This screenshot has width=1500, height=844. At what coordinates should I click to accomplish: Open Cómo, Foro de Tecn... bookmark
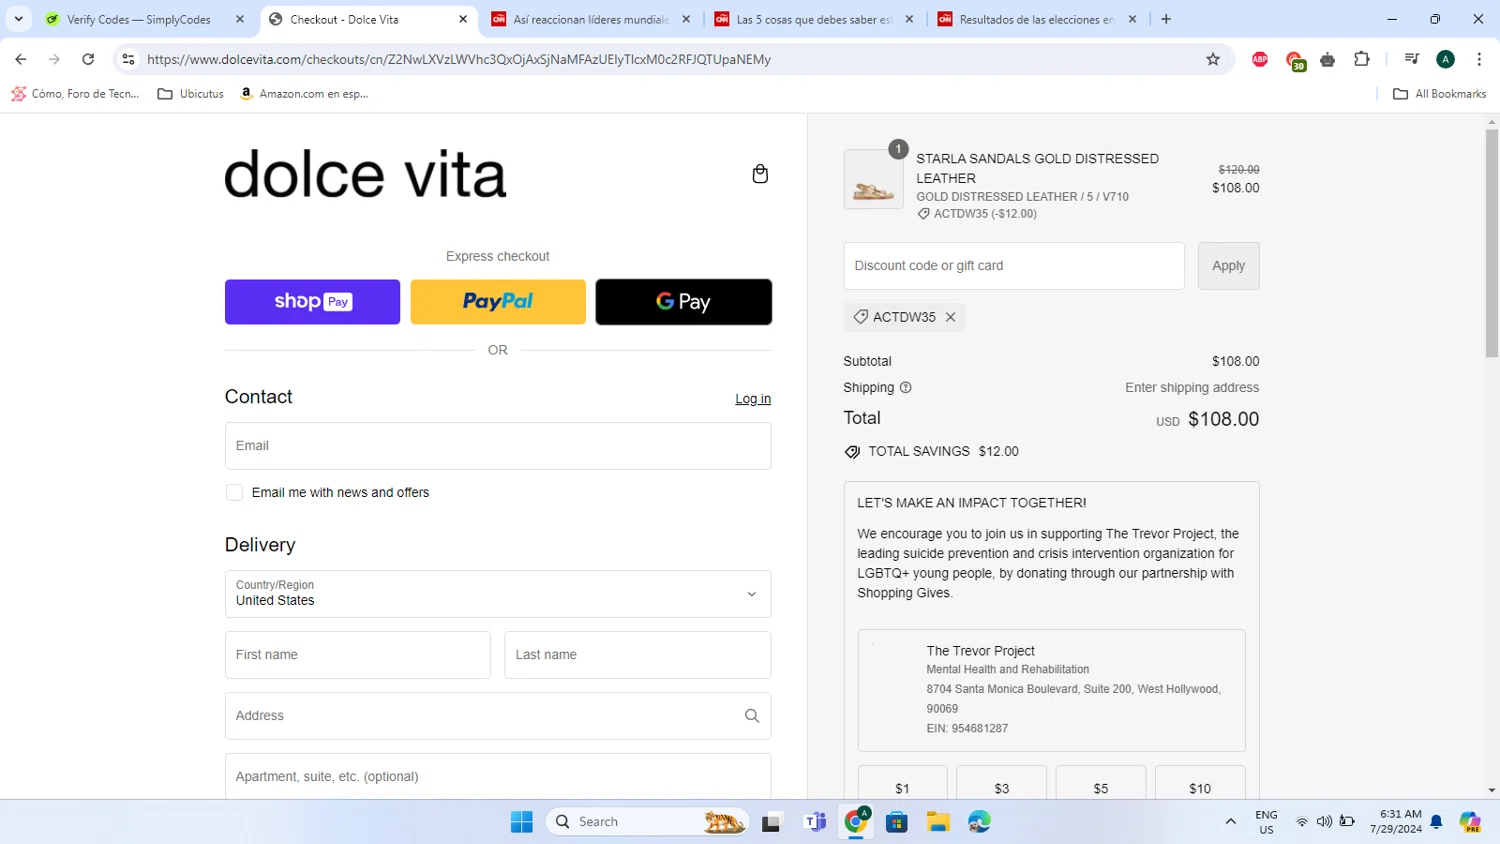point(75,94)
